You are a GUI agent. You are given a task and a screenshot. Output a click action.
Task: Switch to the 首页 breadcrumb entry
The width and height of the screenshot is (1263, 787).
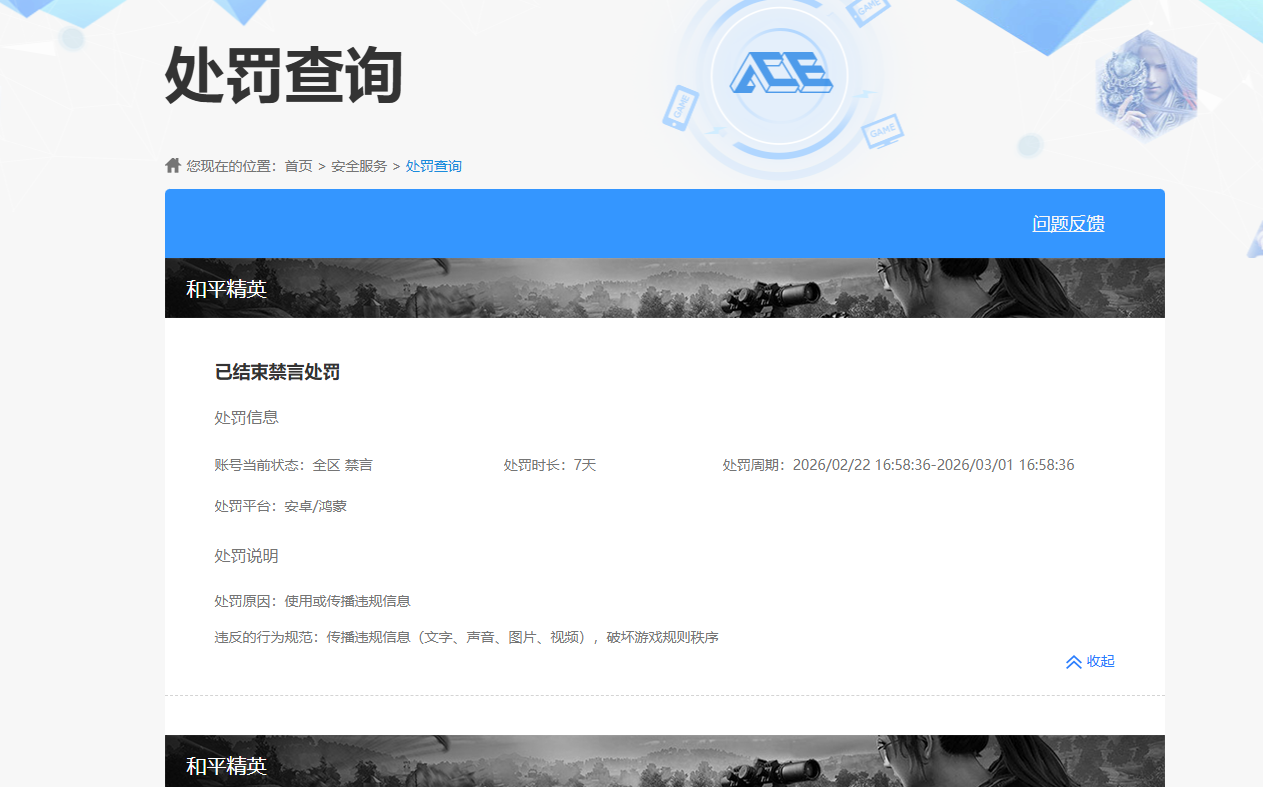295,166
